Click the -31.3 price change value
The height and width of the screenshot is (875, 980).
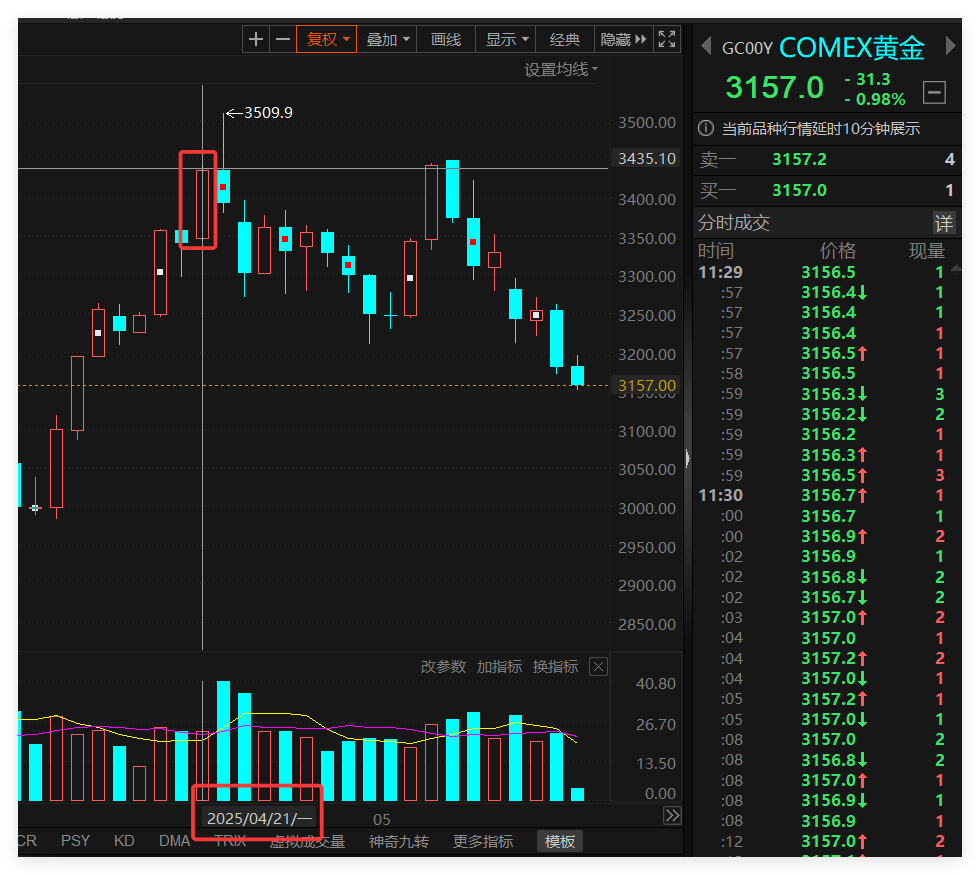(x=867, y=79)
